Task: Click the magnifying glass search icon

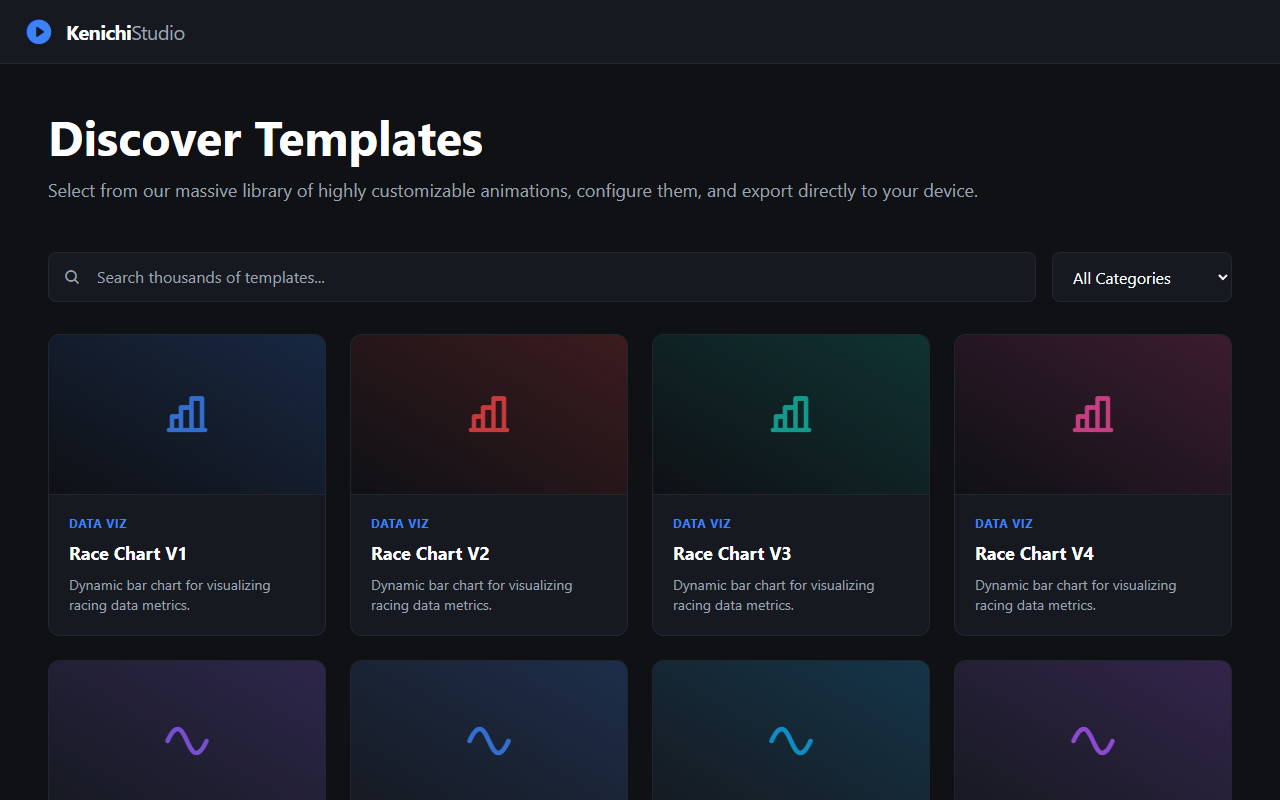Action: pyautogui.click(x=71, y=277)
